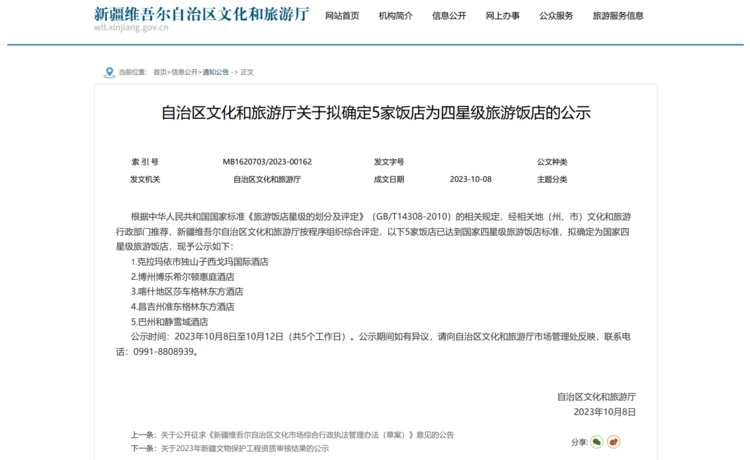Viewport: 750px width, 460px height.
Task: Click 首页 in the breadcrumb trail
Action: point(159,72)
